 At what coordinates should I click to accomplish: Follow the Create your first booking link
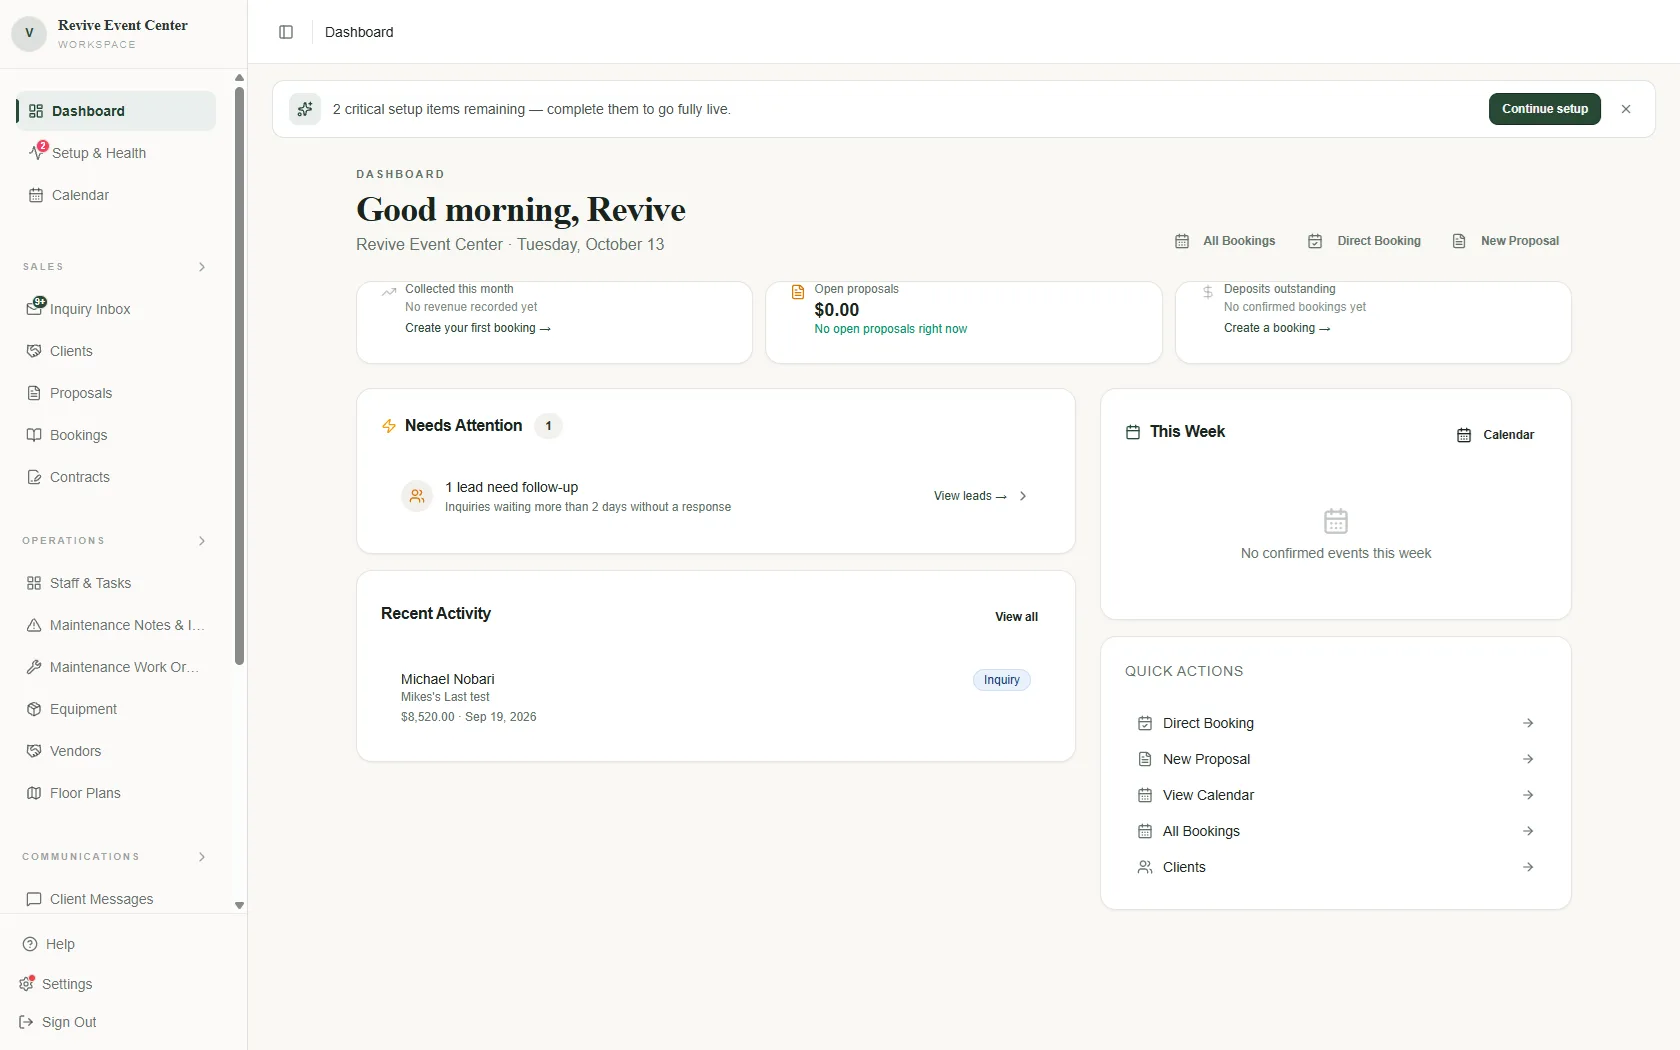[x=478, y=328]
